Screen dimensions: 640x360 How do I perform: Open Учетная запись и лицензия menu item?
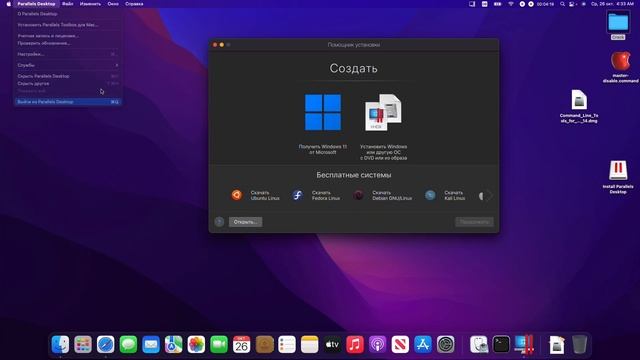coord(68,36)
